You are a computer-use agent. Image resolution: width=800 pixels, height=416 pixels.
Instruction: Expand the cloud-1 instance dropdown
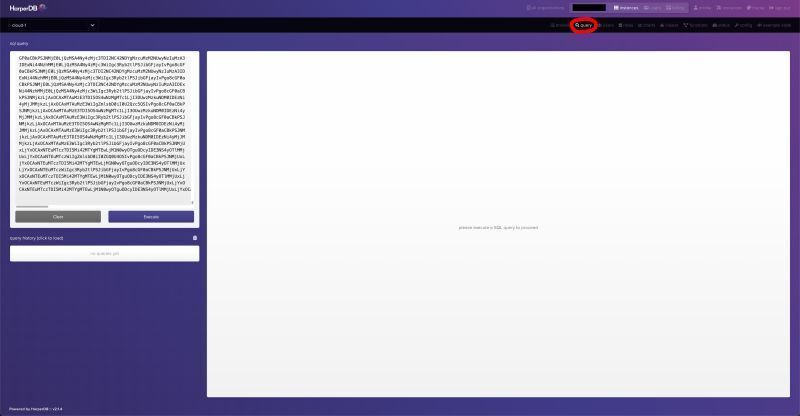(52, 25)
